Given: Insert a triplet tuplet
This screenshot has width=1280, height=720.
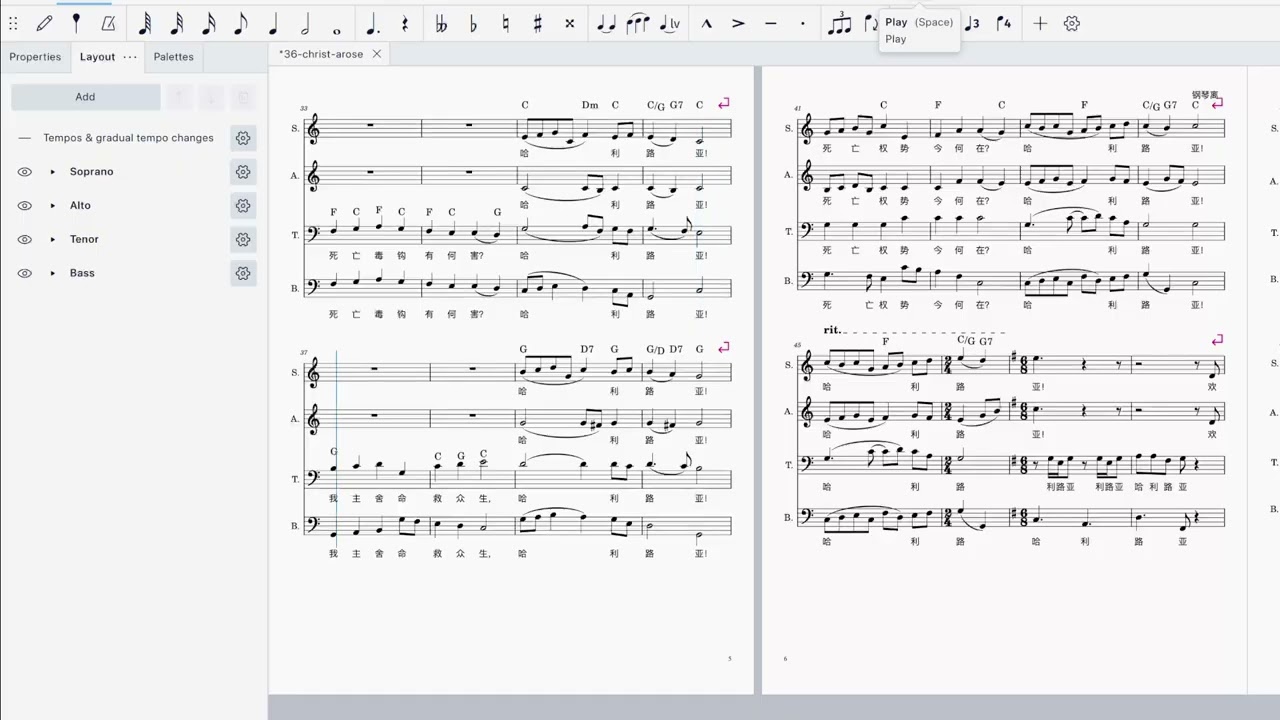Looking at the screenshot, I should click(840, 23).
